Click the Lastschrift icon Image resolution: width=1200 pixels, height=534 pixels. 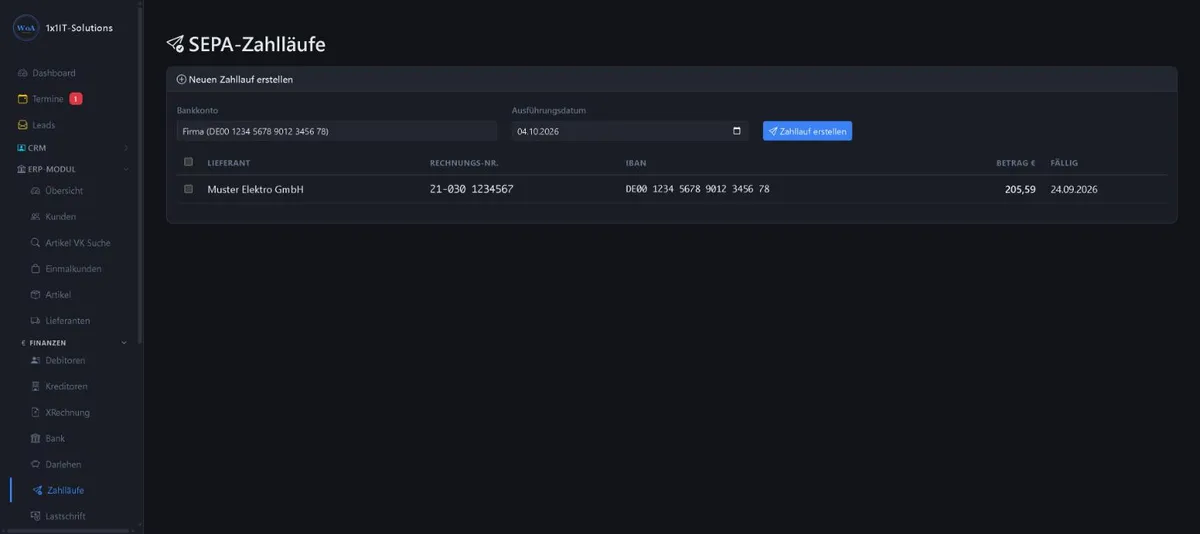click(x=36, y=516)
